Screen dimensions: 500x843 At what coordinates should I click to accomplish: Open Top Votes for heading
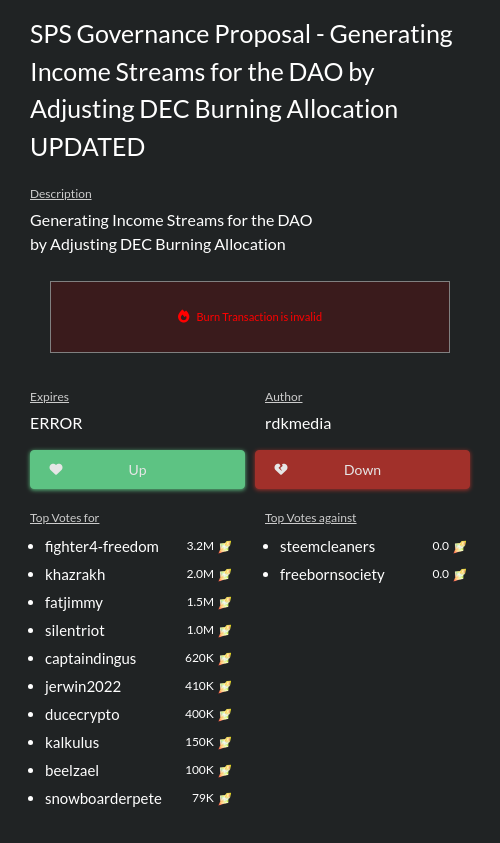(65, 518)
